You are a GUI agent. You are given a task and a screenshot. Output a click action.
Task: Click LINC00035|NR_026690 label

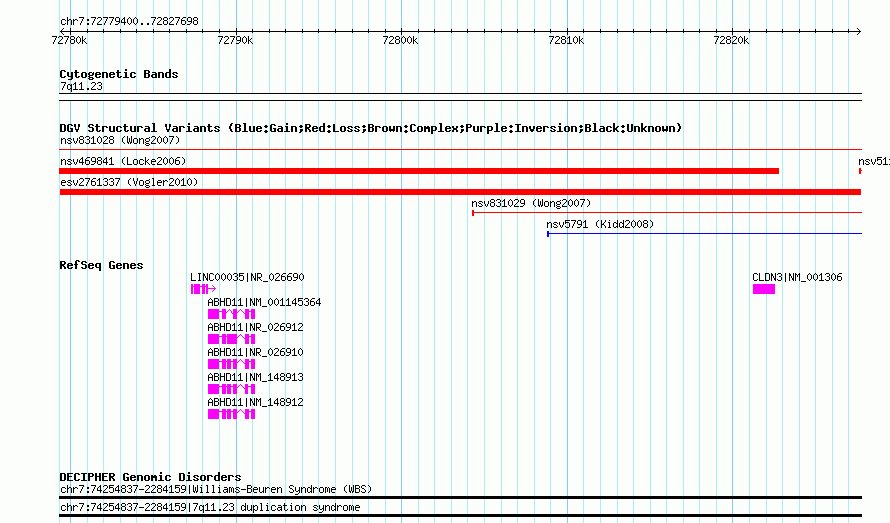point(247,277)
